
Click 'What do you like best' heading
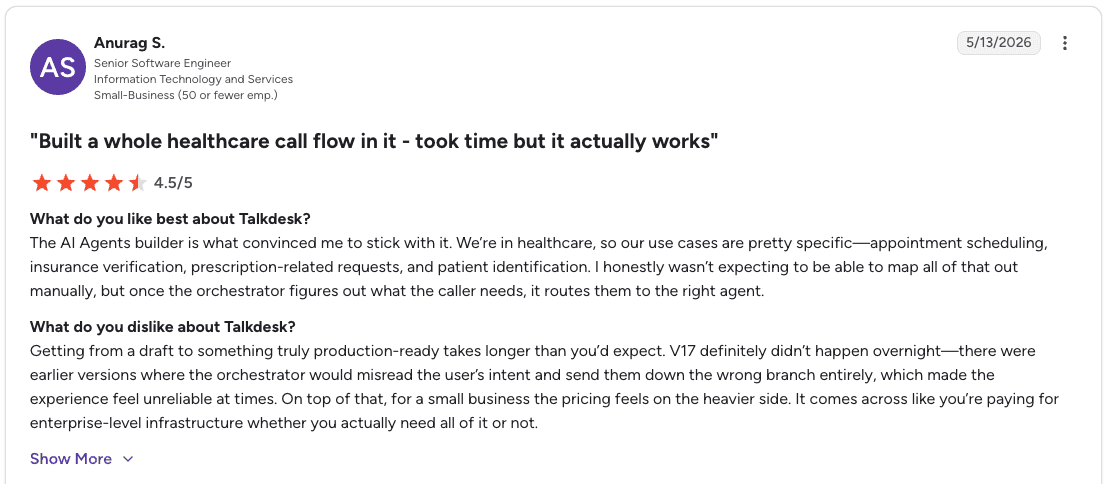170,218
